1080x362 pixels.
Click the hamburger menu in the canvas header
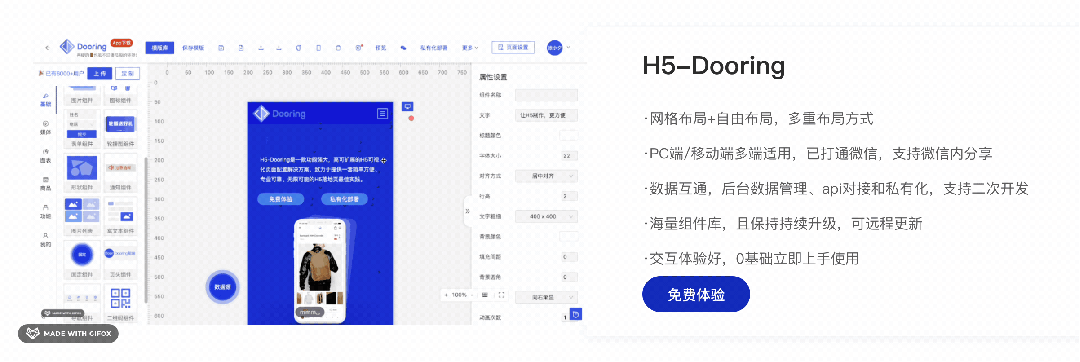click(x=382, y=114)
